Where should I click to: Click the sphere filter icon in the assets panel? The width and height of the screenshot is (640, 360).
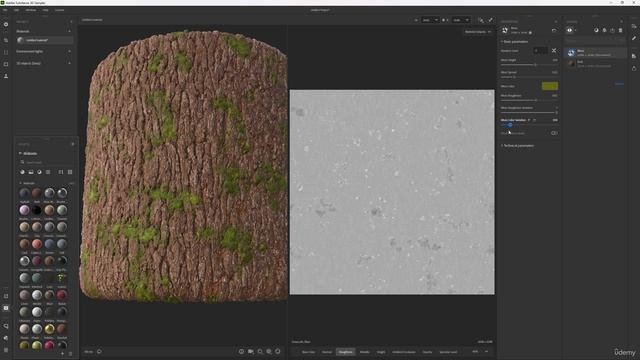tap(22, 172)
